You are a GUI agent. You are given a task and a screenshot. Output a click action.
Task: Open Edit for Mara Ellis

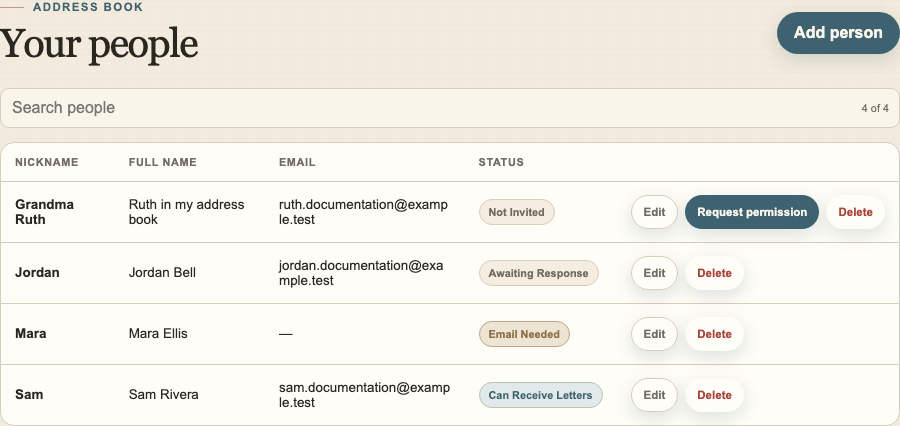(654, 334)
